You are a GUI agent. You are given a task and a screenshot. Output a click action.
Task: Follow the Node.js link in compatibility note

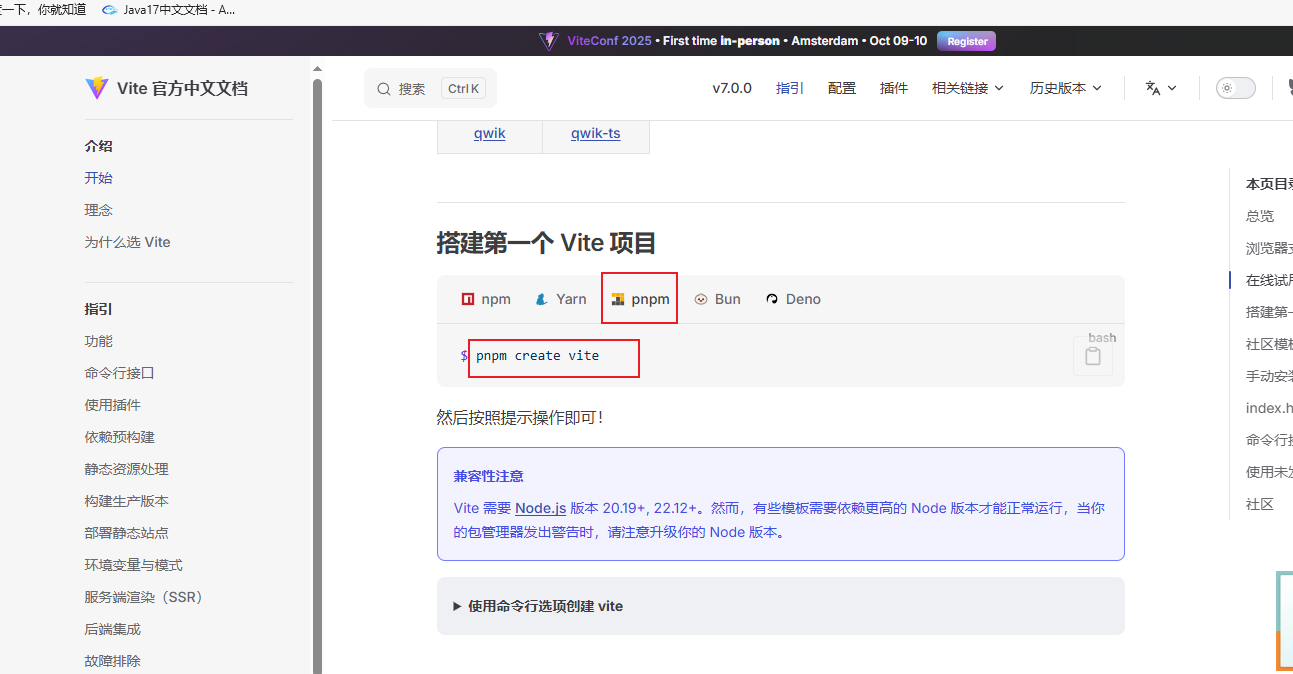[x=541, y=508]
